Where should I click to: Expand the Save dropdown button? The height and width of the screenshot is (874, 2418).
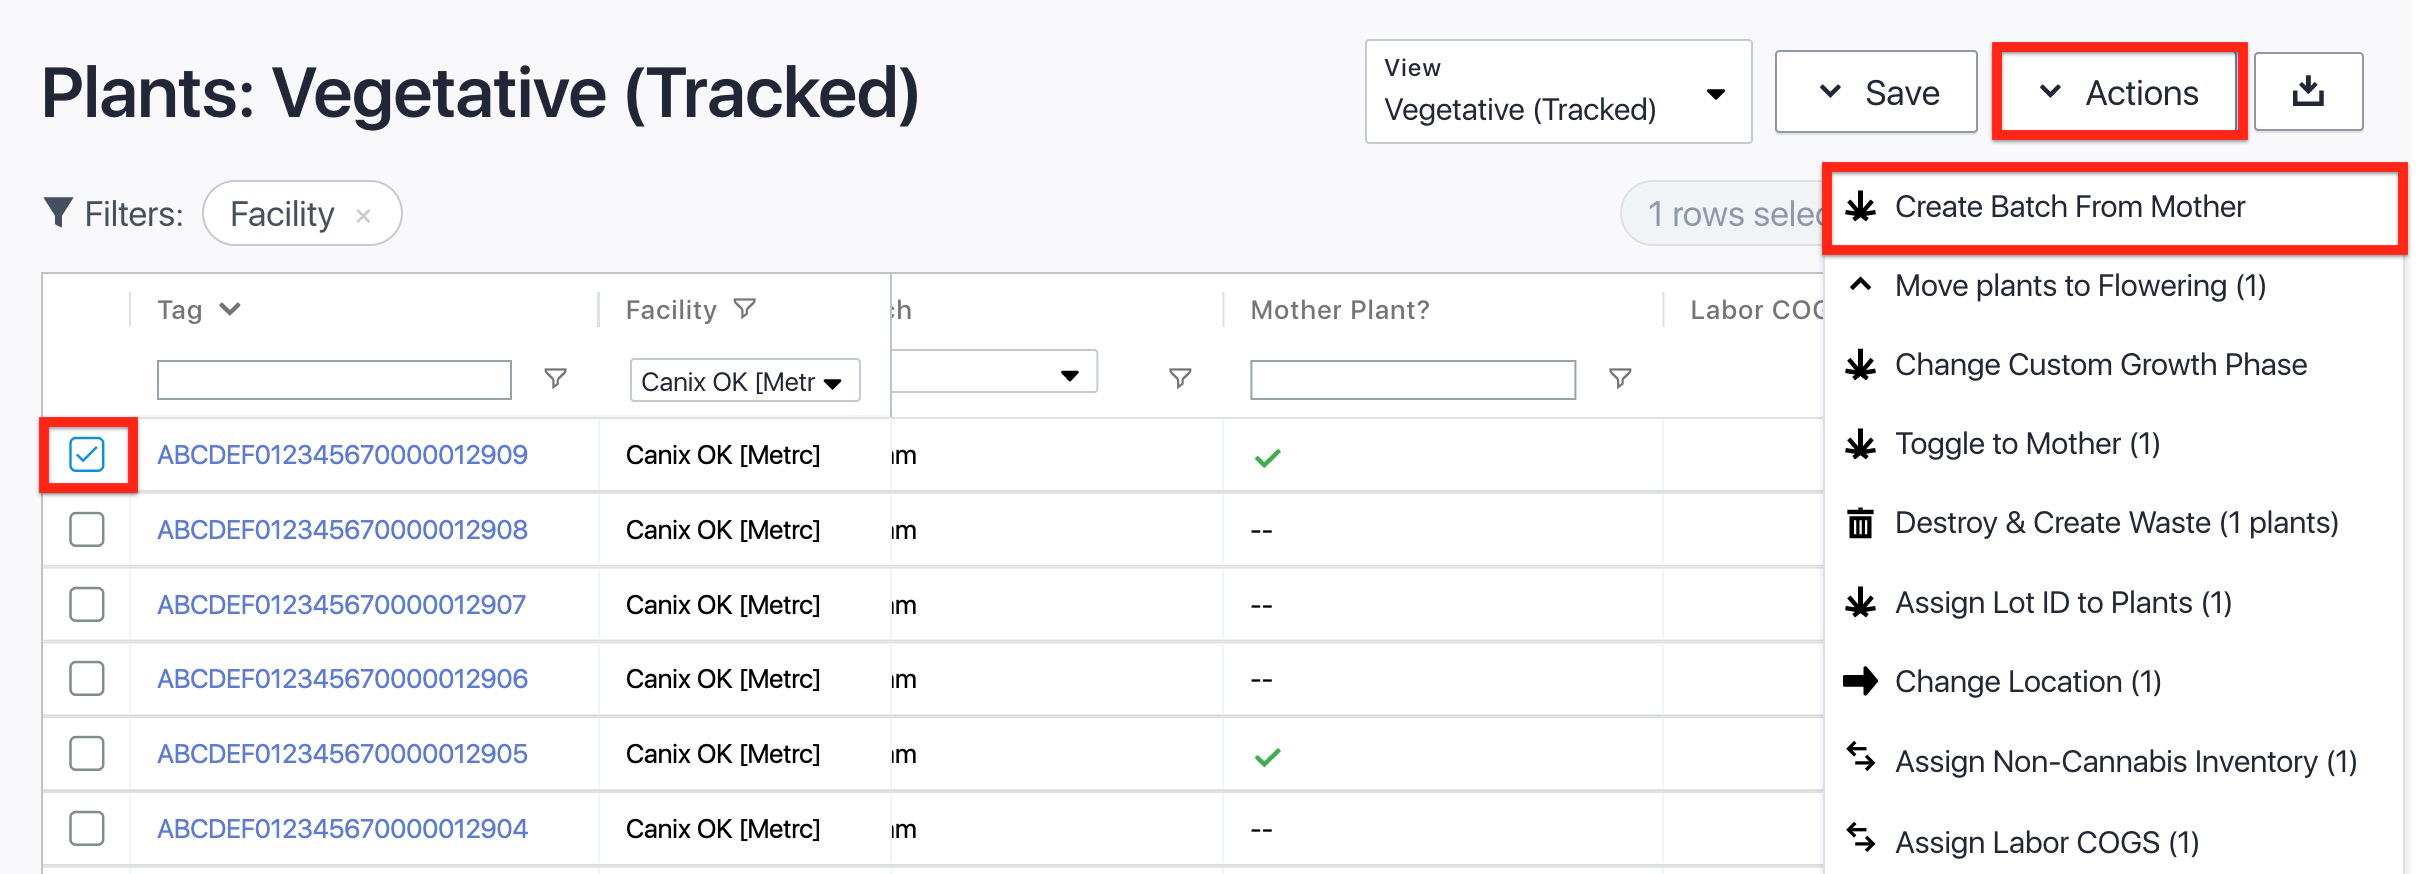(1876, 92)
